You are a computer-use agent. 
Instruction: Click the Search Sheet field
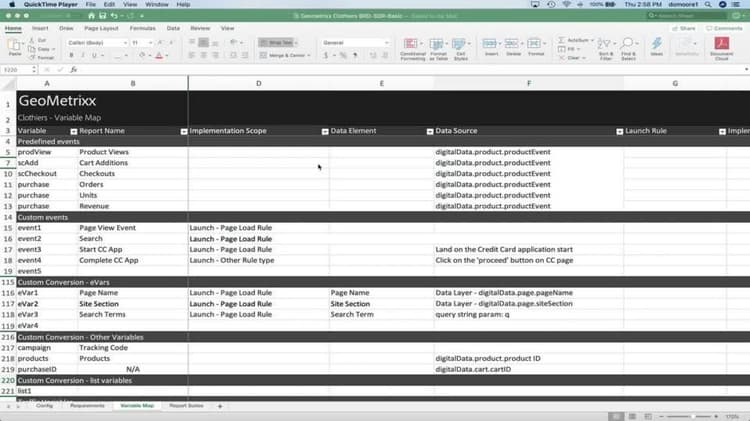(687, 16)
